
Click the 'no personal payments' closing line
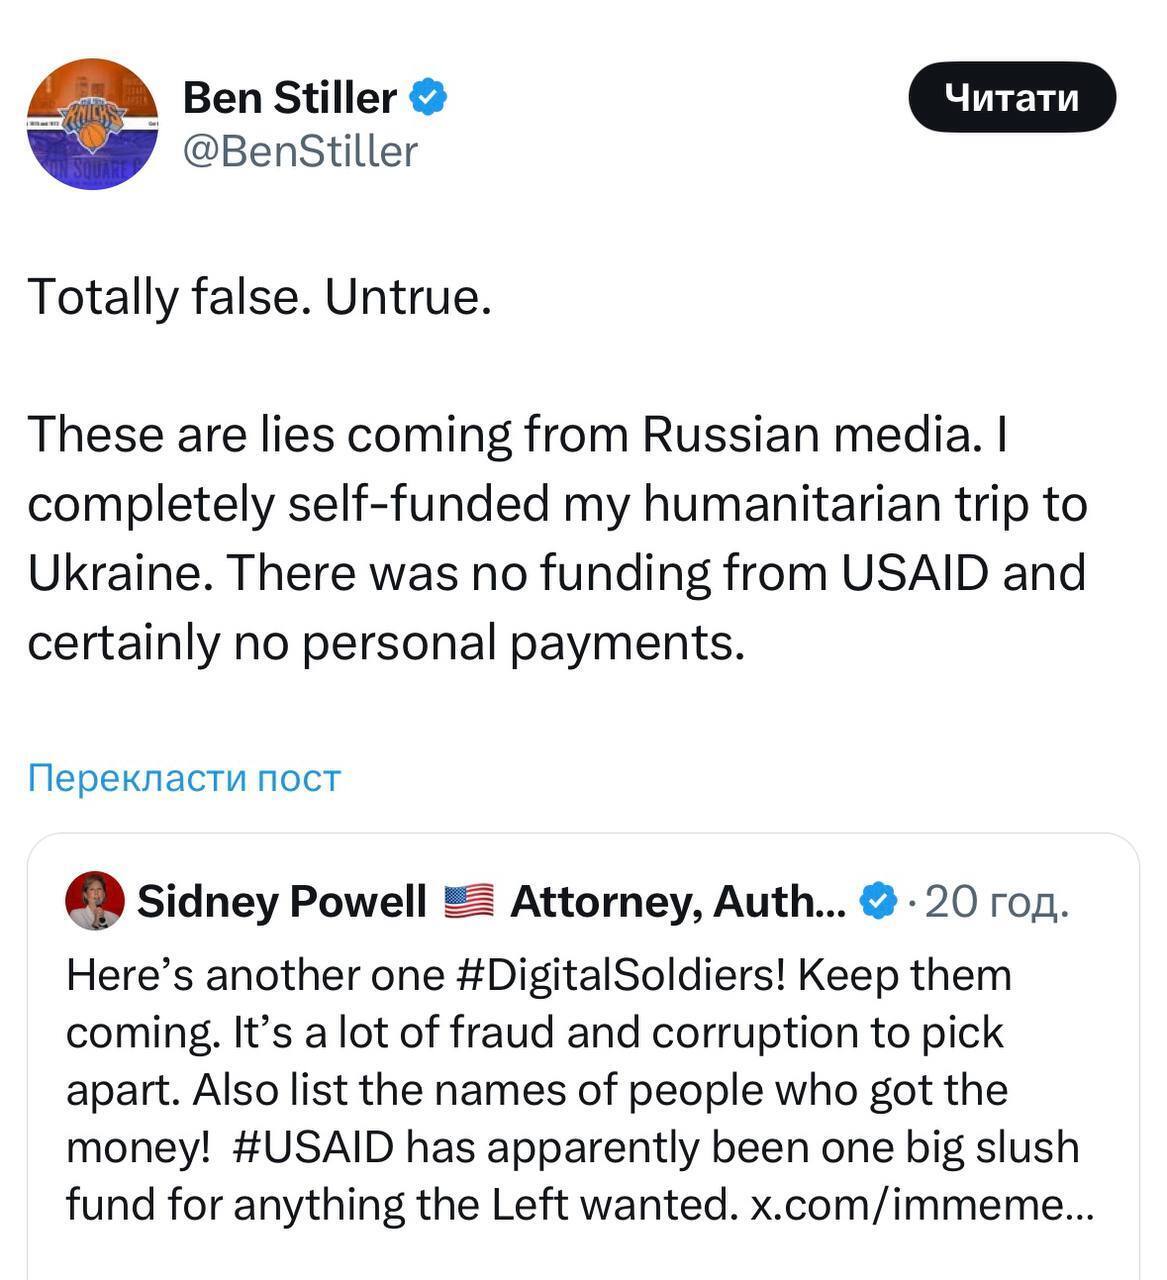coord(386,642)
